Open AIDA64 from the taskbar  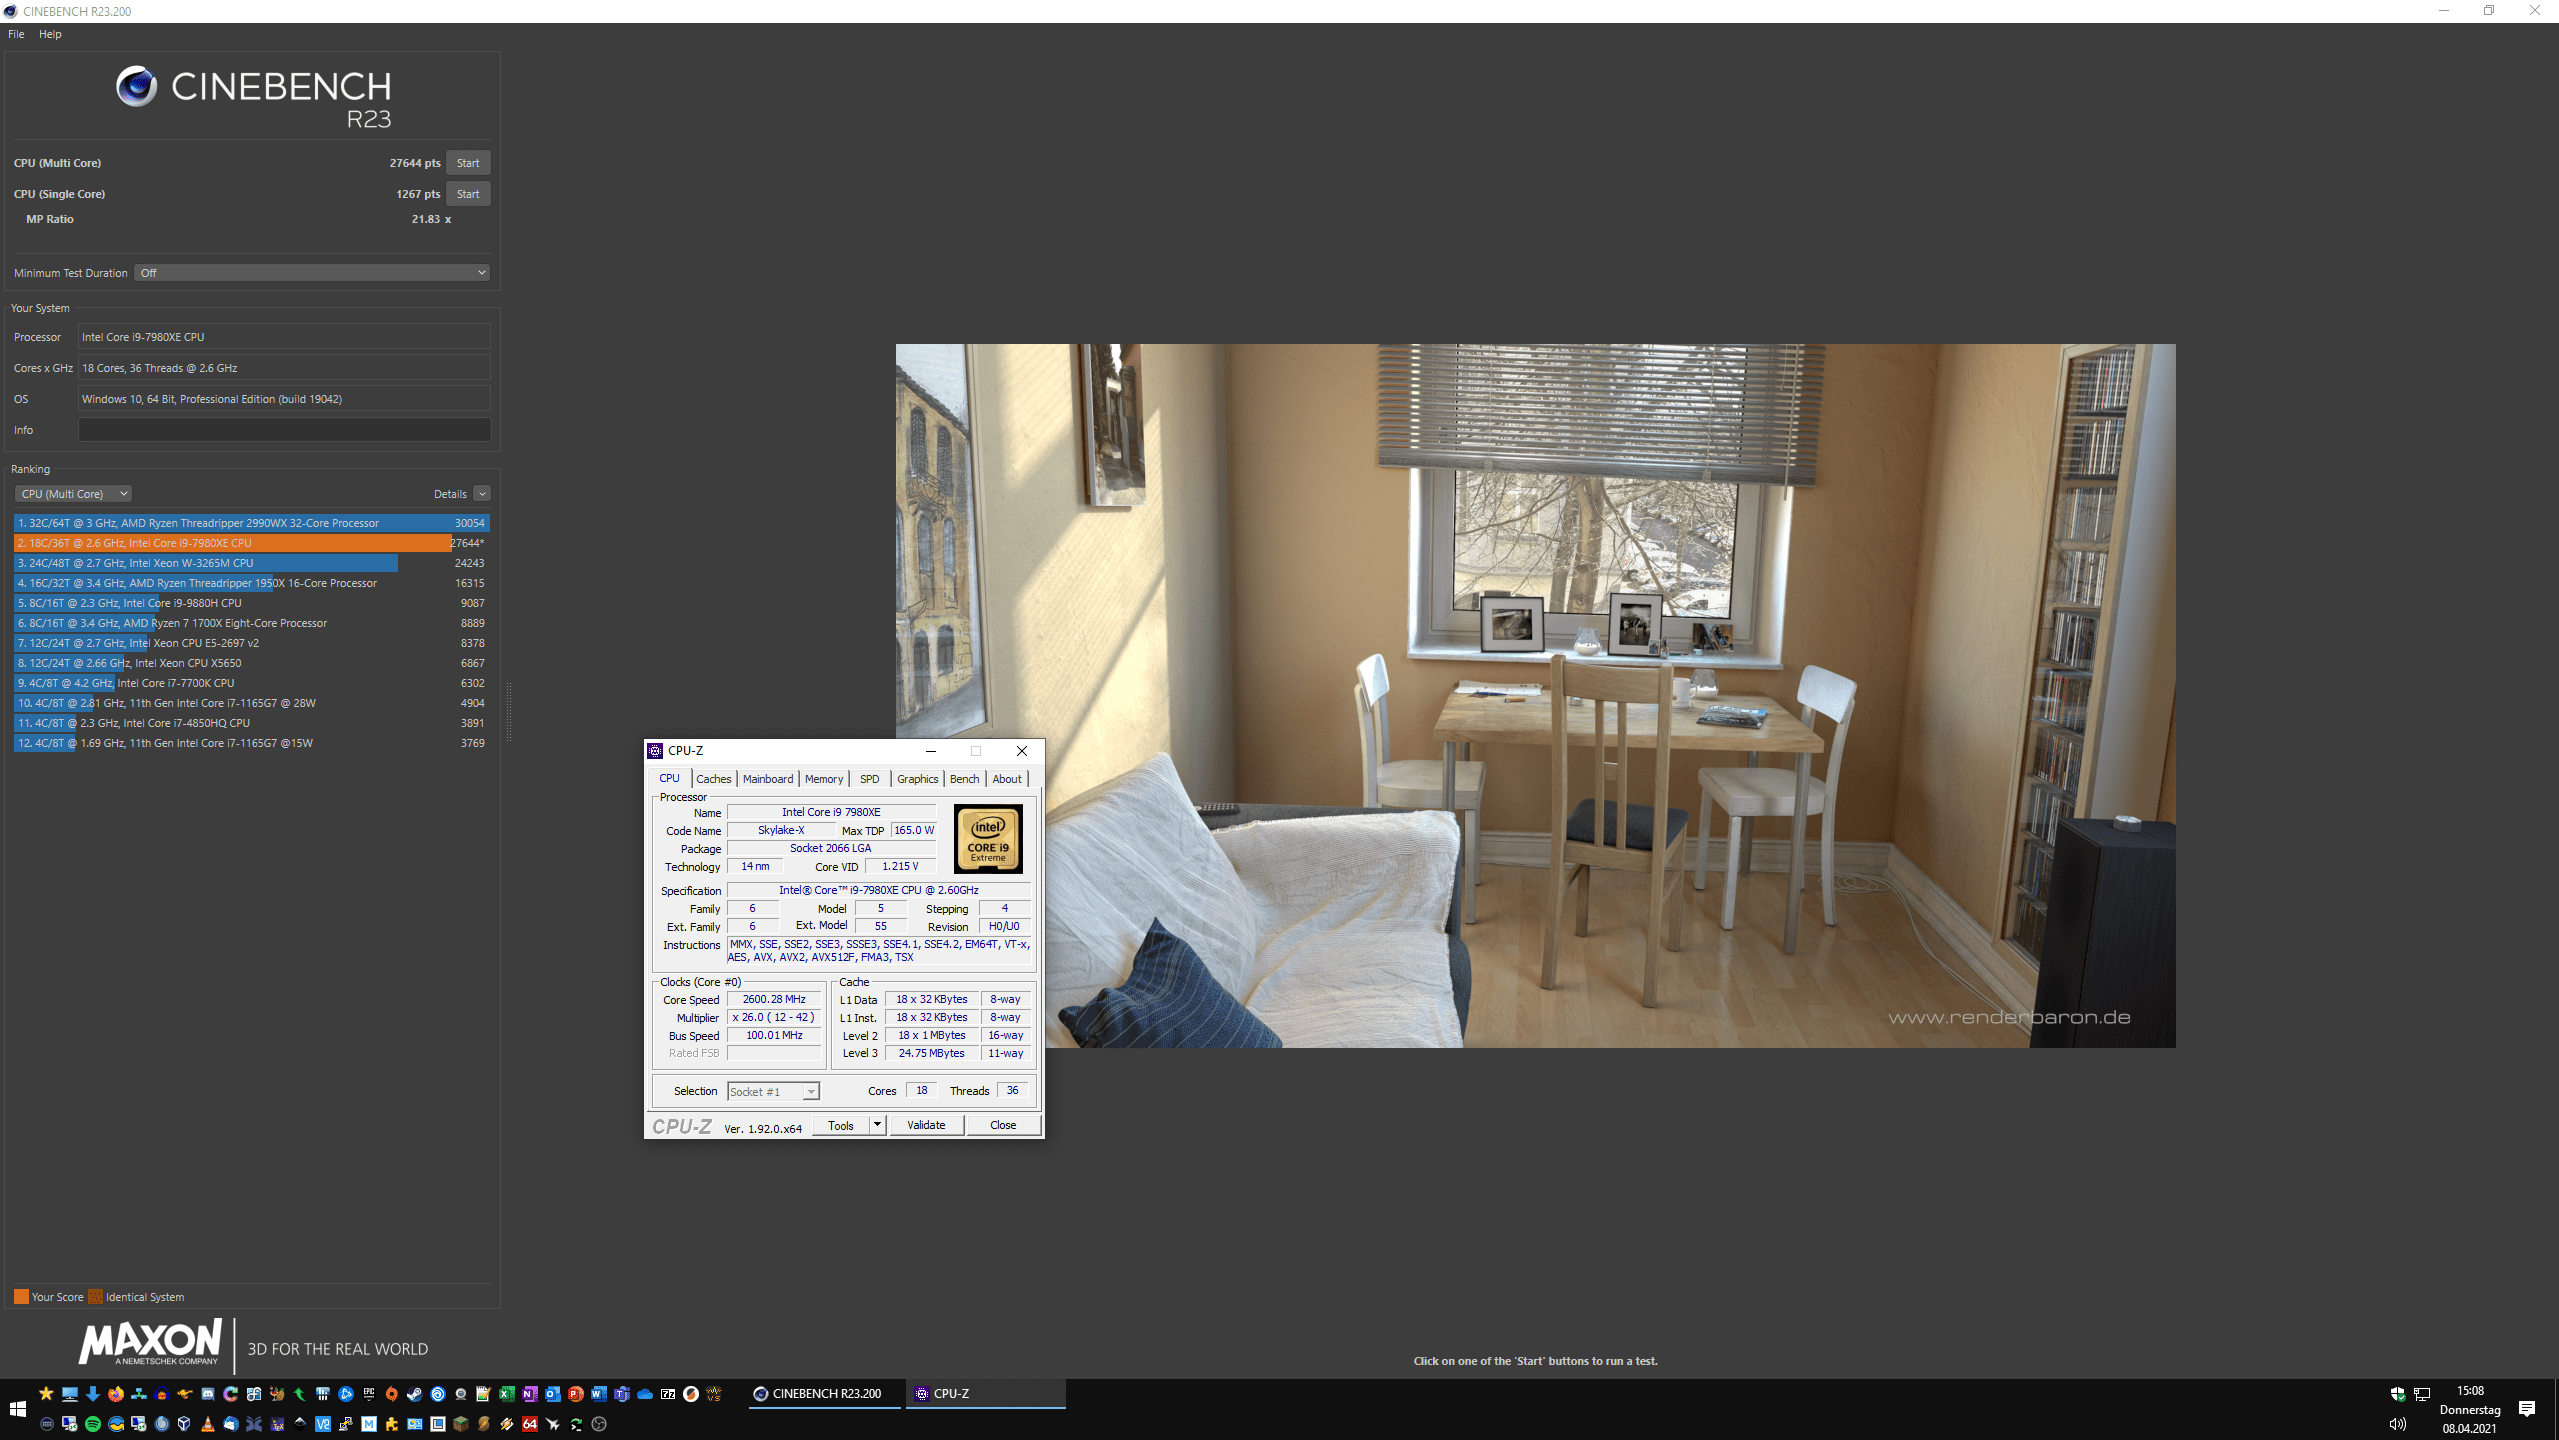tap(530, 1424)
